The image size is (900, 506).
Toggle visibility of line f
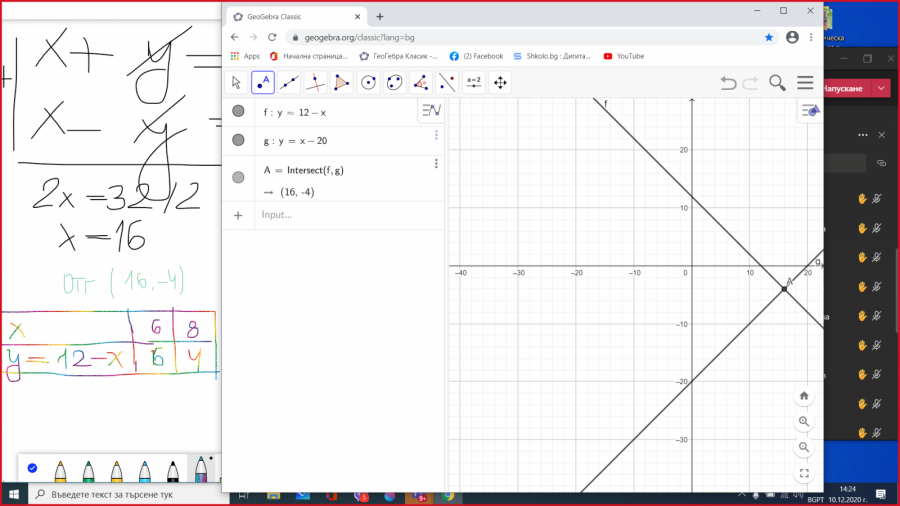tap(238, 111)
